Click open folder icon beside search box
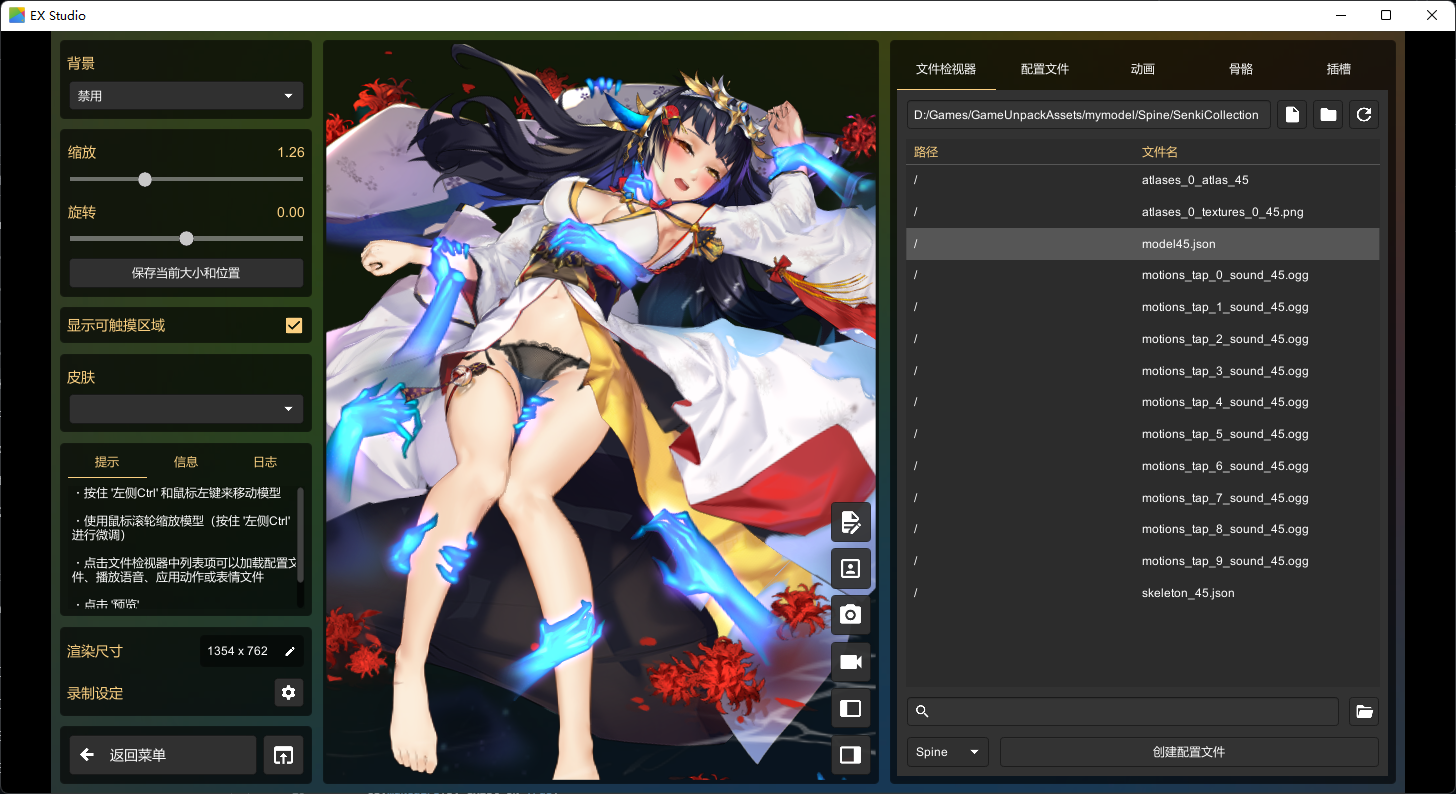 point(1364,712)
